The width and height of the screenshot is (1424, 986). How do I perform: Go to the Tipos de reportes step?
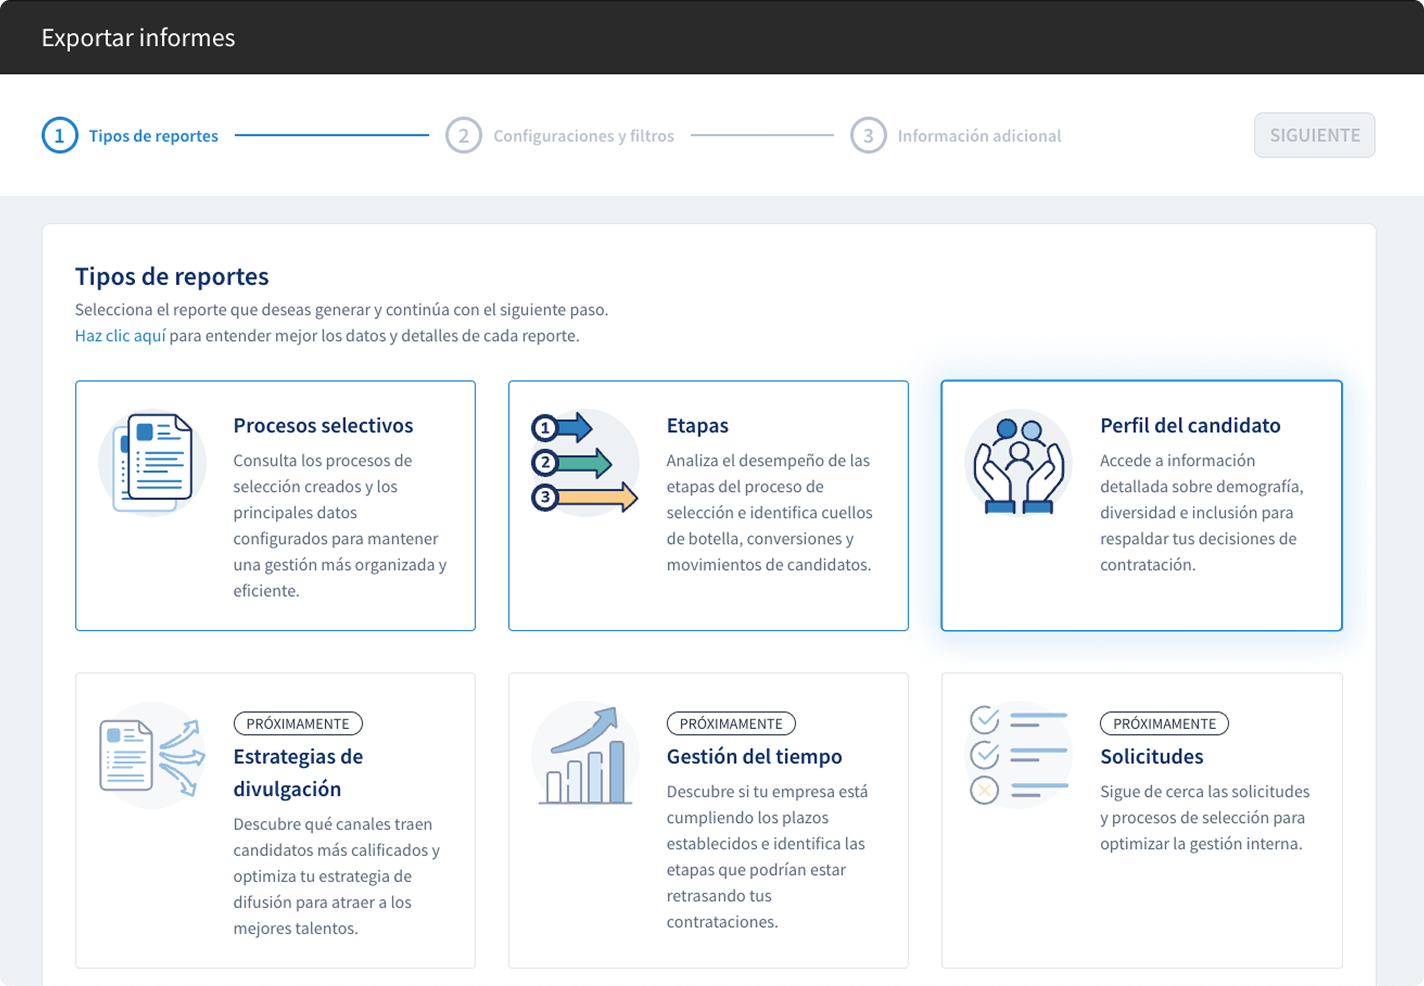click(x=153, y=136)
